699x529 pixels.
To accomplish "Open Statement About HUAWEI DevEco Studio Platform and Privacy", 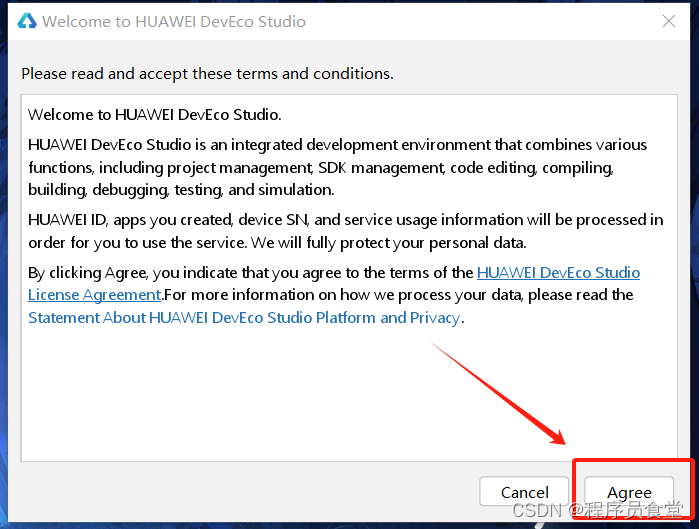I will 244,318.
